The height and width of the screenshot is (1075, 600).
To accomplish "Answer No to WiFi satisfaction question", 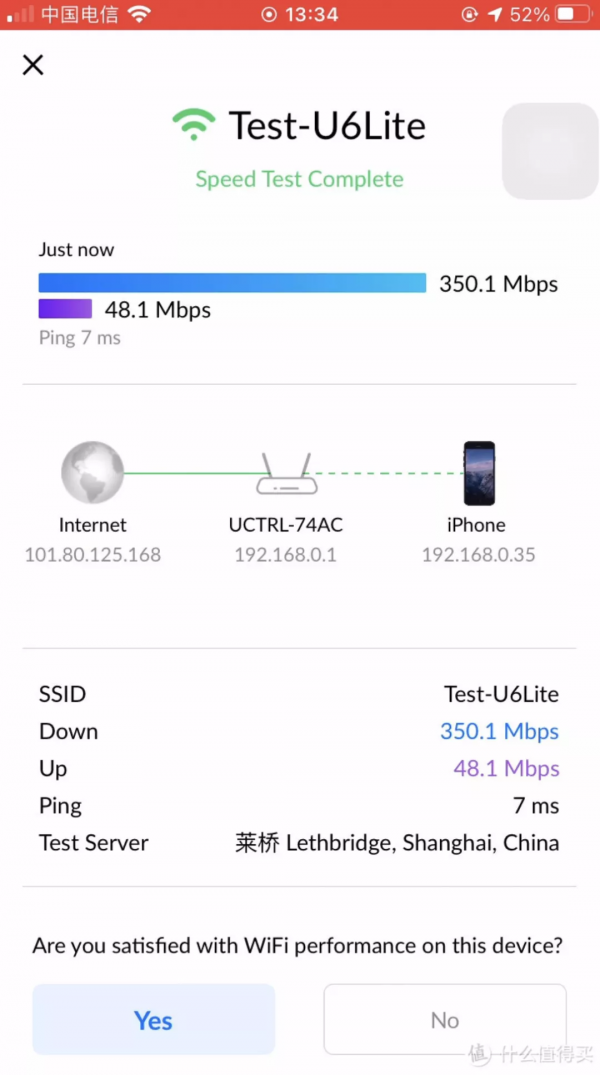I will [x=444, y=1020].
